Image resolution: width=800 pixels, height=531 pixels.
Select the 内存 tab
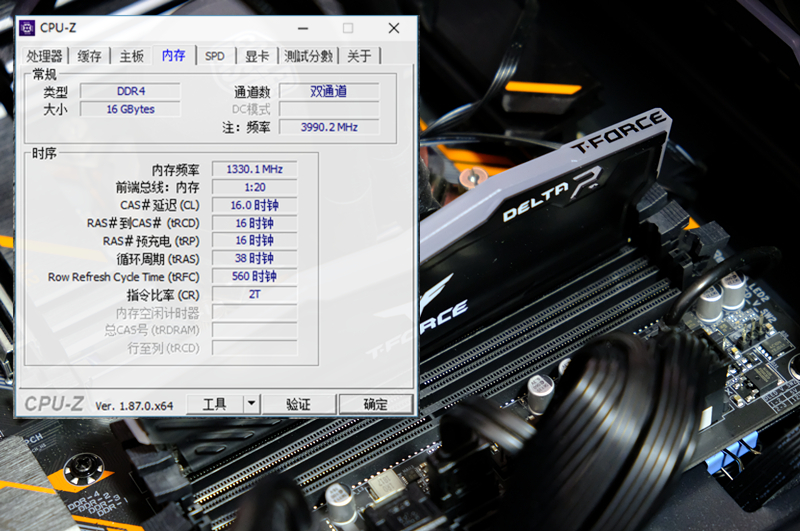[x=174, y=55]
